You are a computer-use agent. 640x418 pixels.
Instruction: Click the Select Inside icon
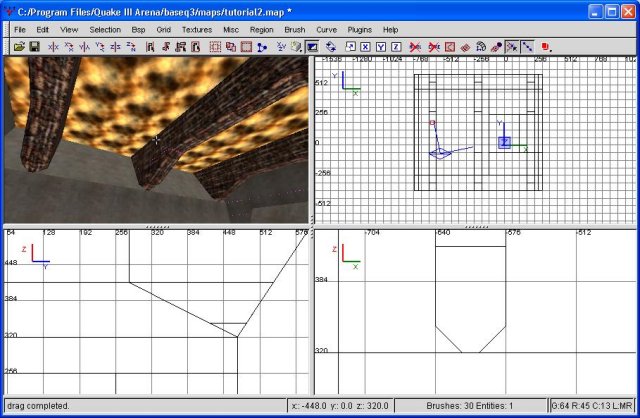(x=196, y=47)
